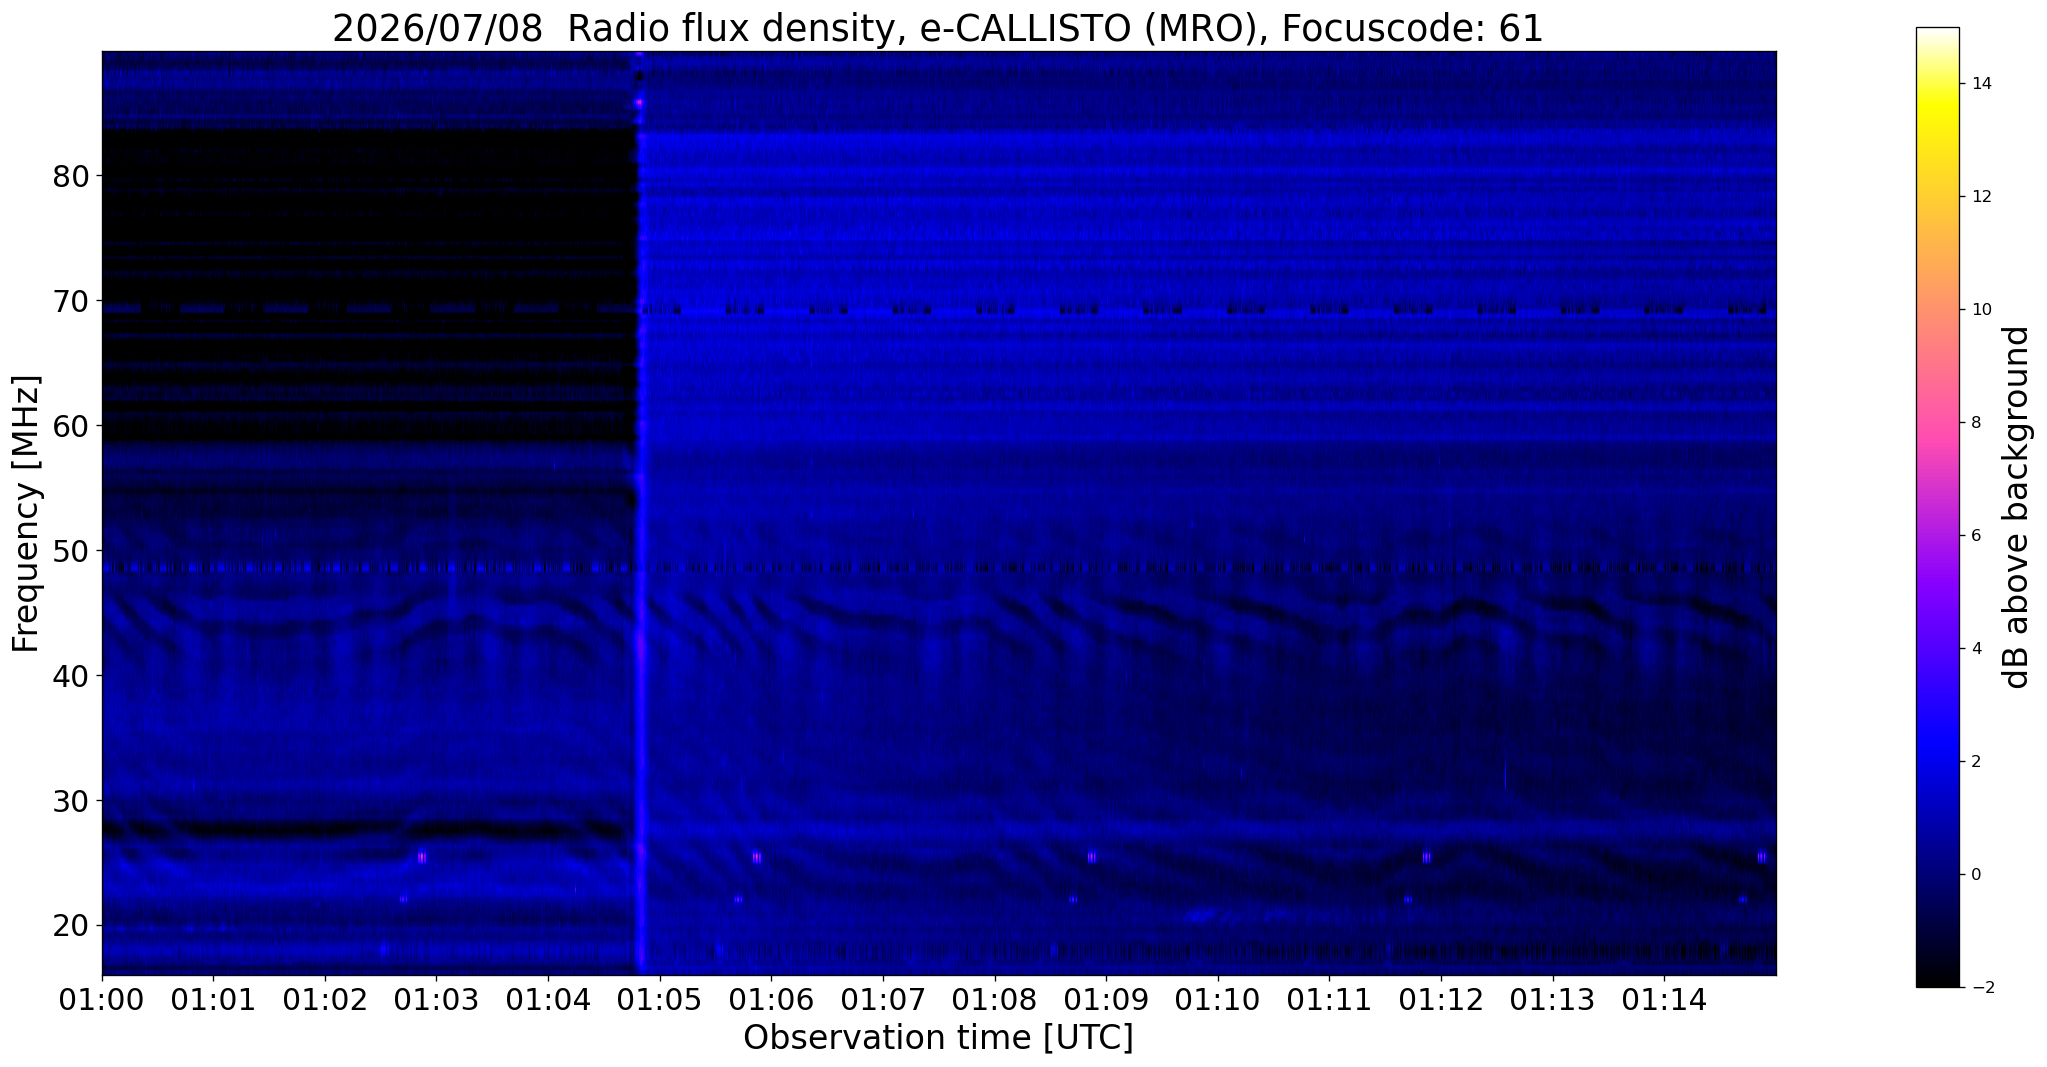The image size is (2047, 1067).
Task: Click the Frequency [MHz] axis label
Action: 26,513
